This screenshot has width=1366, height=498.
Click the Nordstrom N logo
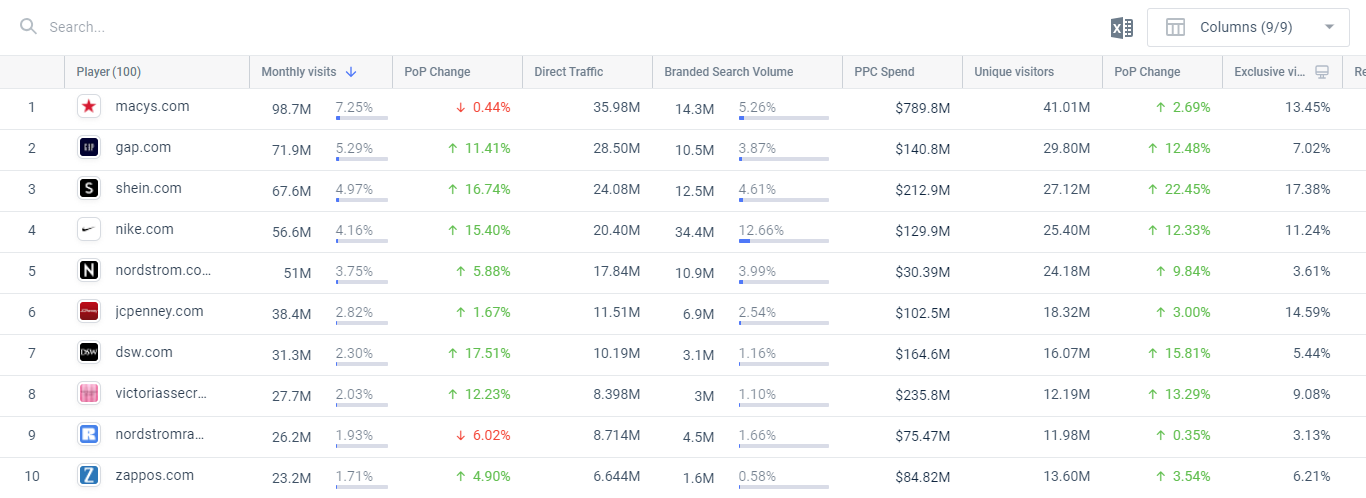89,270
